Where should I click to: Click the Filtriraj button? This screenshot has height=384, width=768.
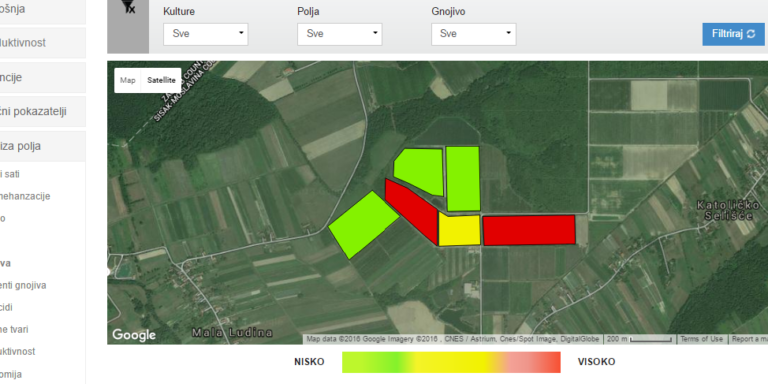pyautogui.click(x=733, y=34)
